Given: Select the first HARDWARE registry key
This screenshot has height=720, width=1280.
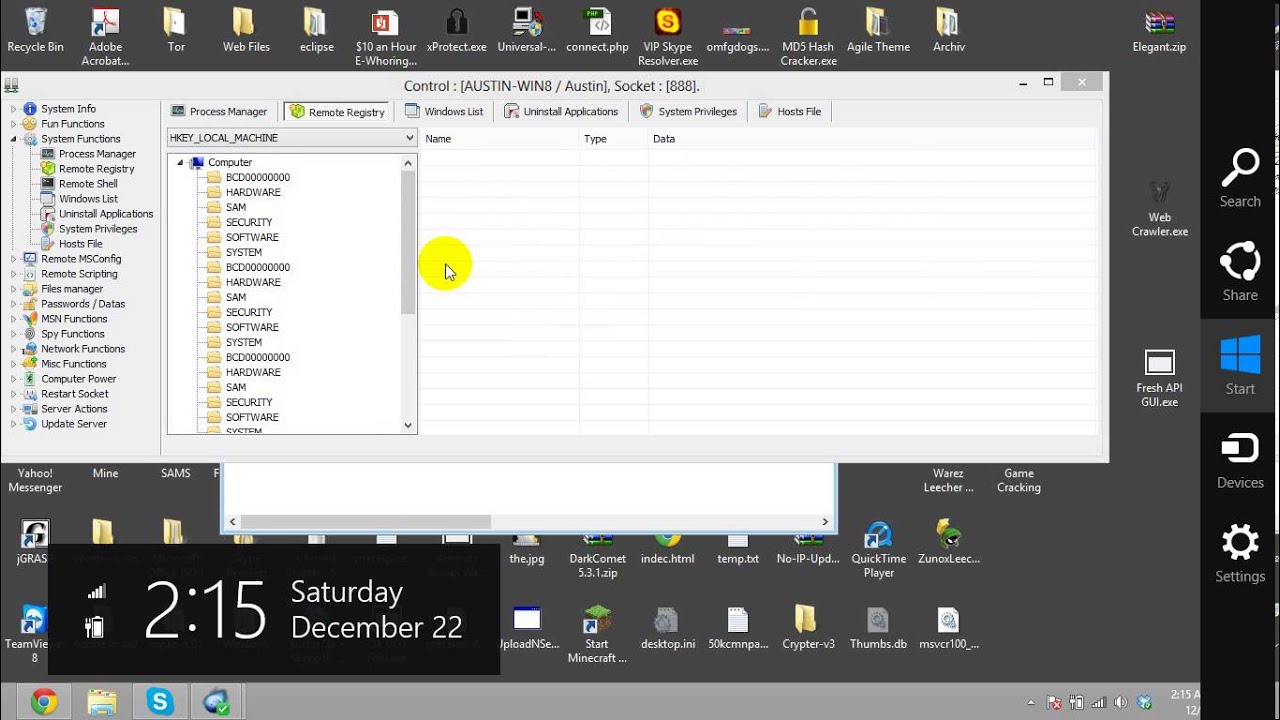Looking at the screenshot, I should [x=253, y=192].
